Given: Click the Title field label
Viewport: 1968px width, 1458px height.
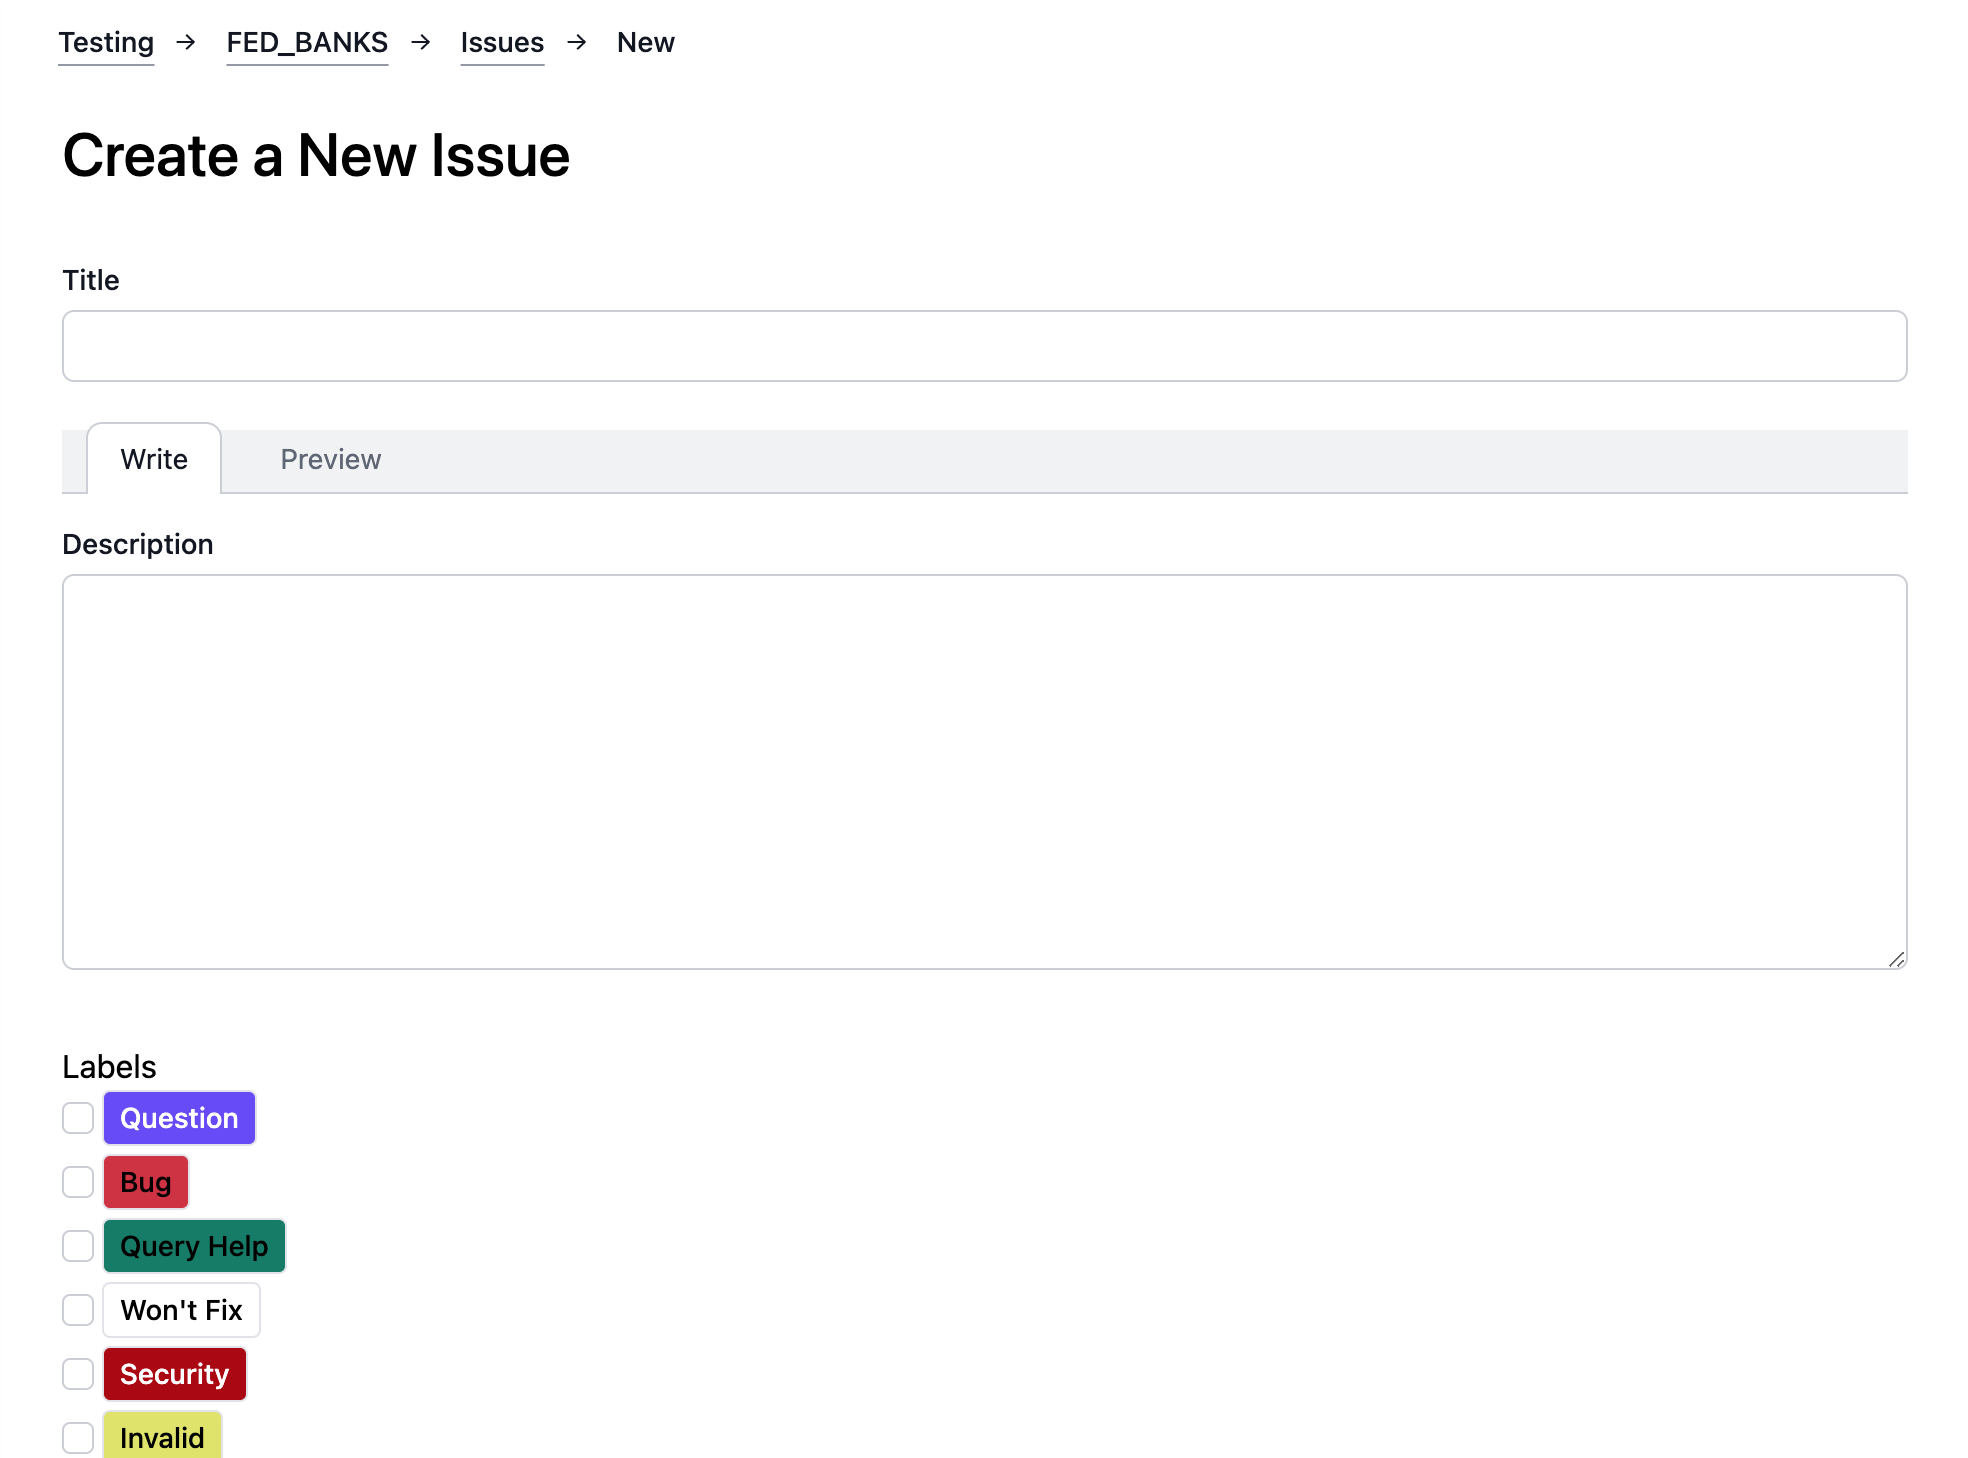Looking at the screenshot, I should tap(91, 280).
